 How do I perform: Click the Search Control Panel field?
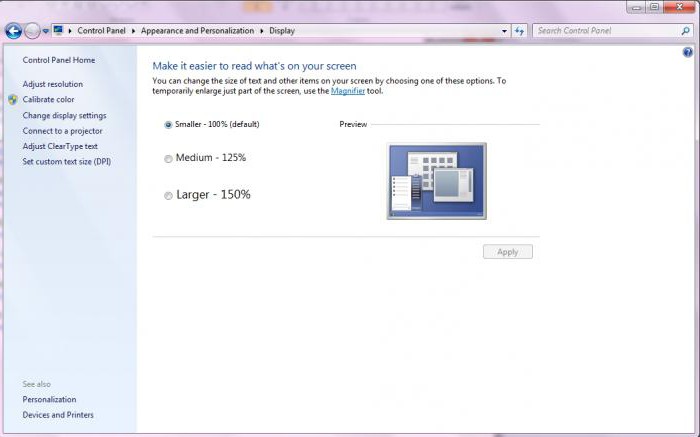click(605, 31)
